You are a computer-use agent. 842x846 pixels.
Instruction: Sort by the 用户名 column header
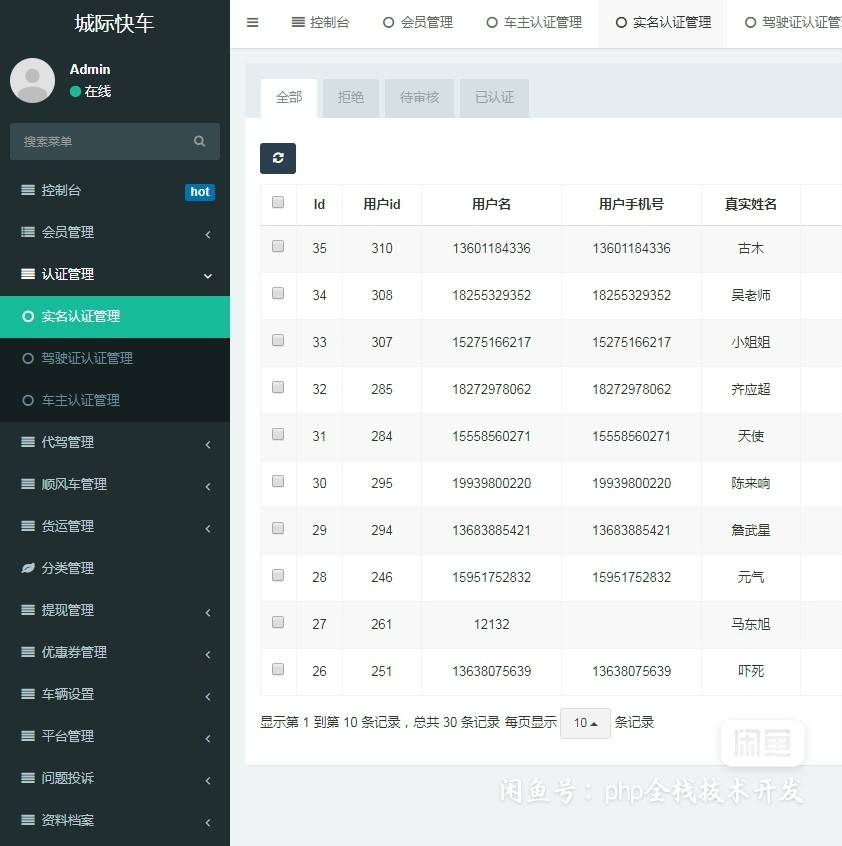491,204
